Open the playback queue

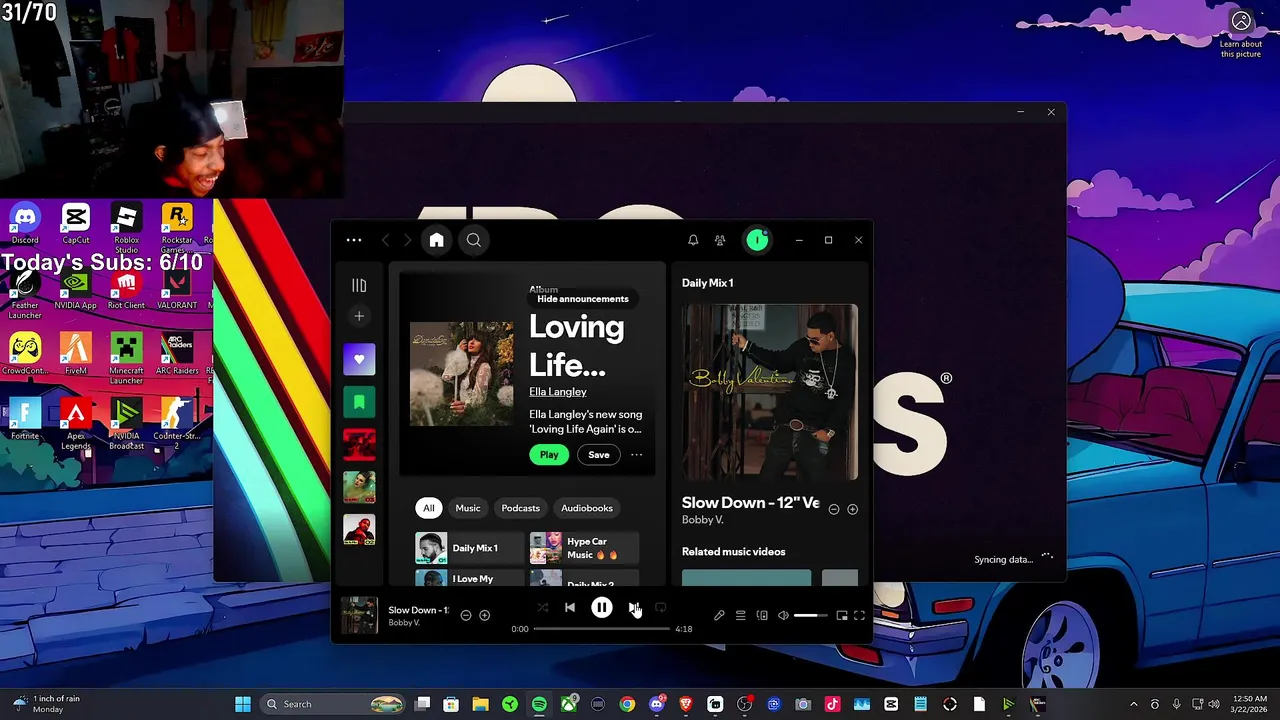coord(741,616)
